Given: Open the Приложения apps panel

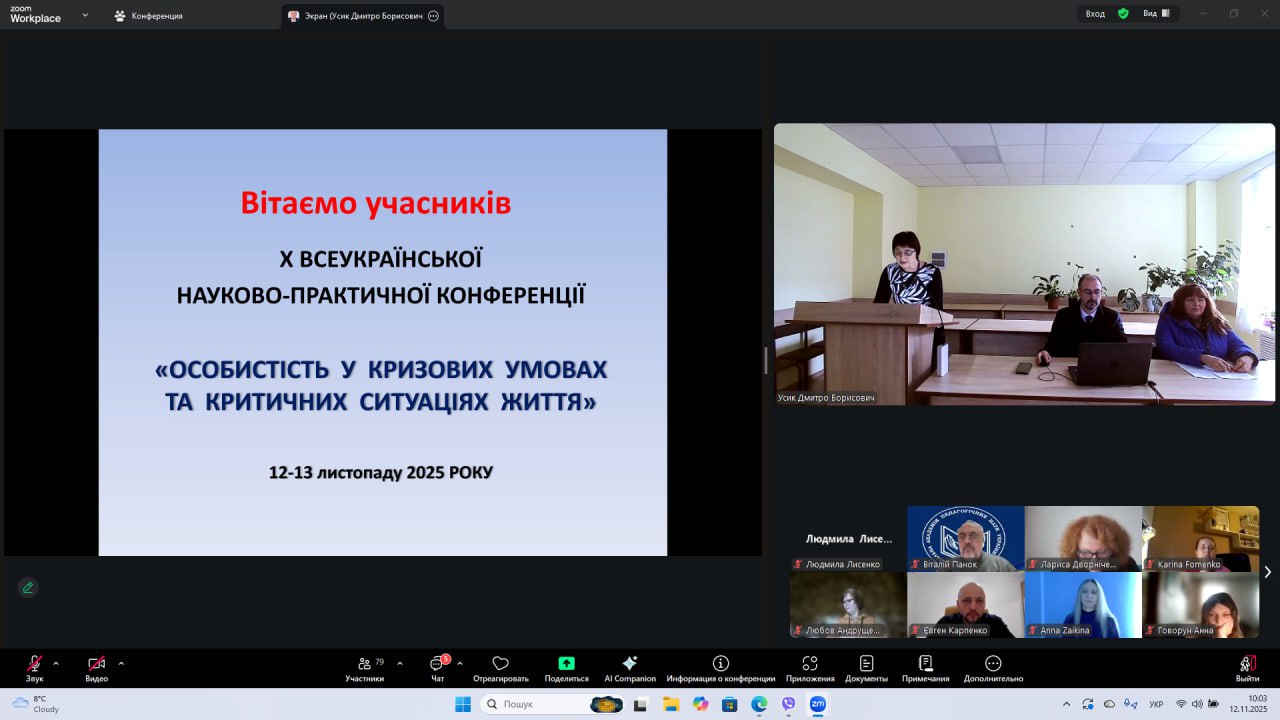Looking at the screenshot, I should pos(810,668).
